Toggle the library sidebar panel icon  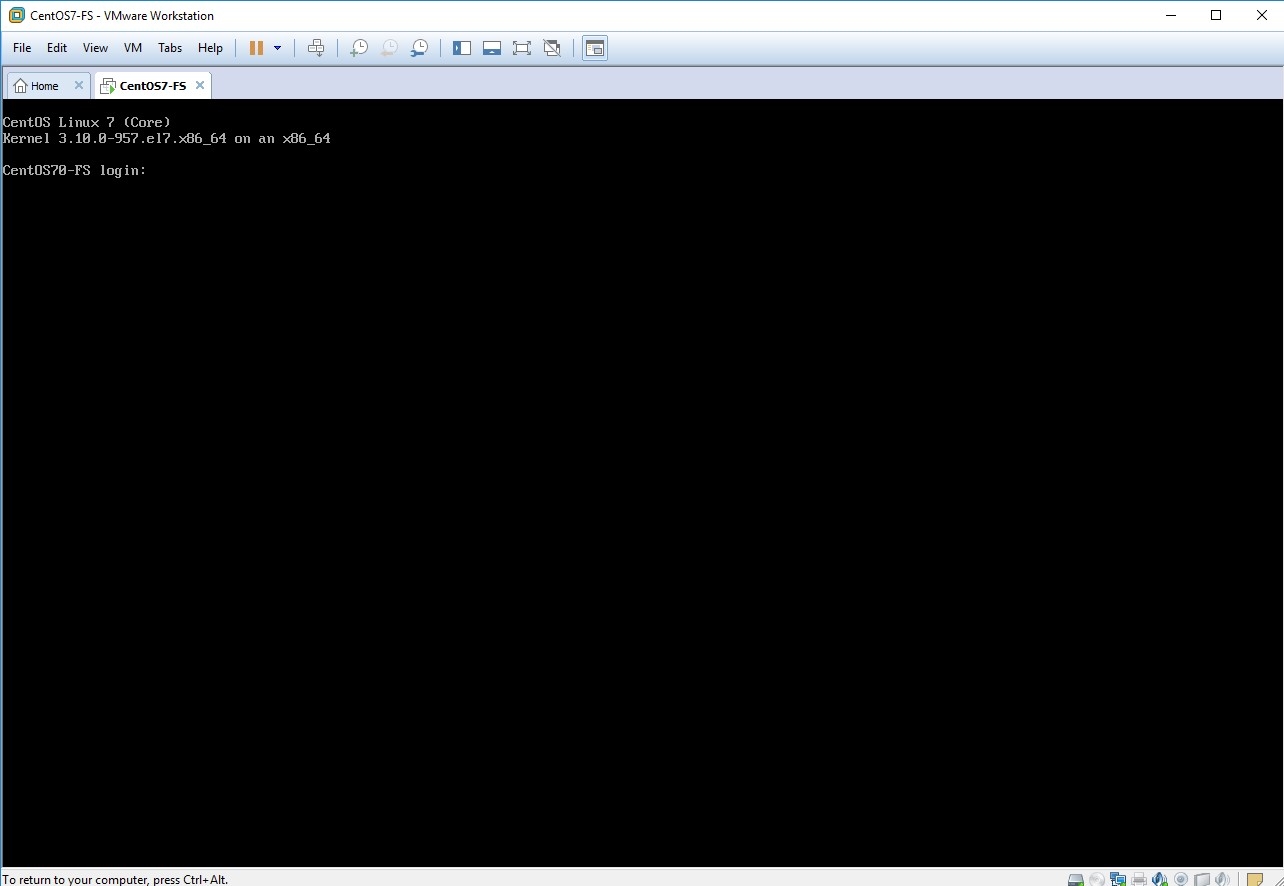[x=461, y=48]
